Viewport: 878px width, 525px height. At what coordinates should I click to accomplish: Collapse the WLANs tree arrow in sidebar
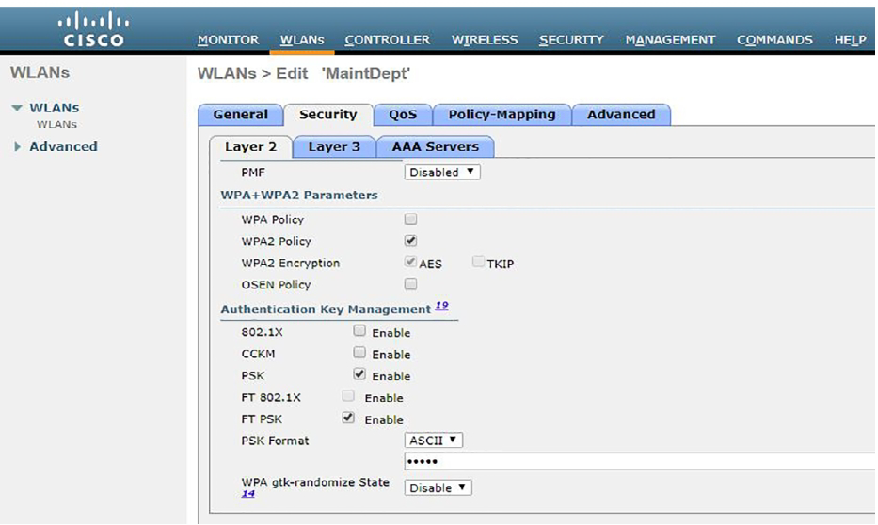click(17, 108)
